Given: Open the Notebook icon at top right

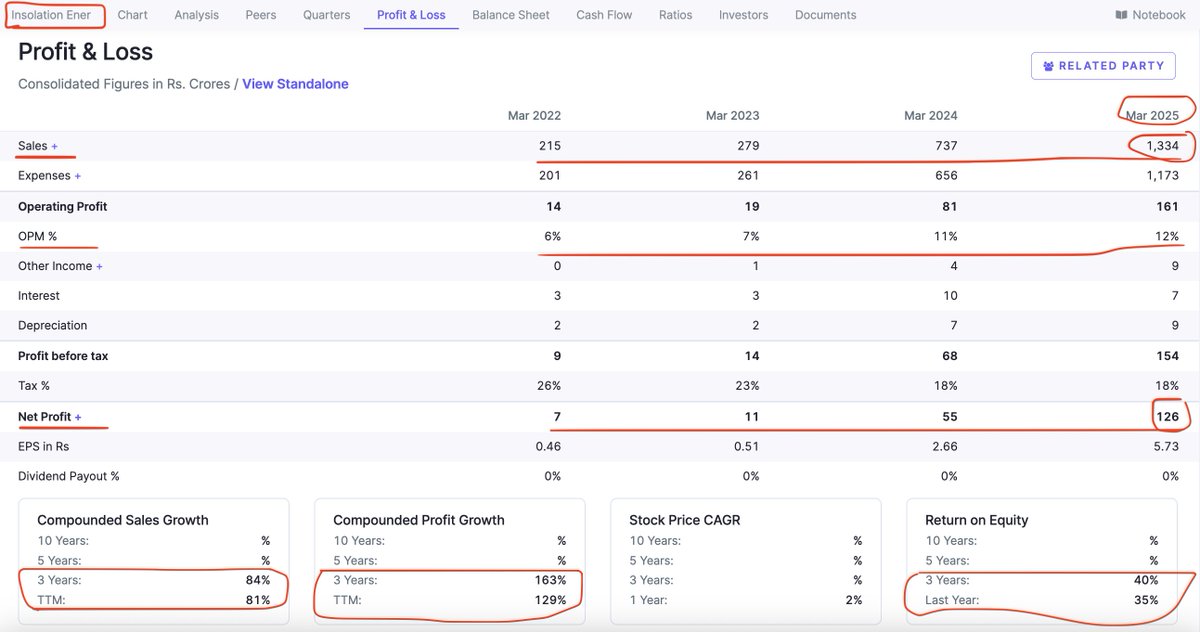Looking at the screenshot, I should pos(1121,15).
